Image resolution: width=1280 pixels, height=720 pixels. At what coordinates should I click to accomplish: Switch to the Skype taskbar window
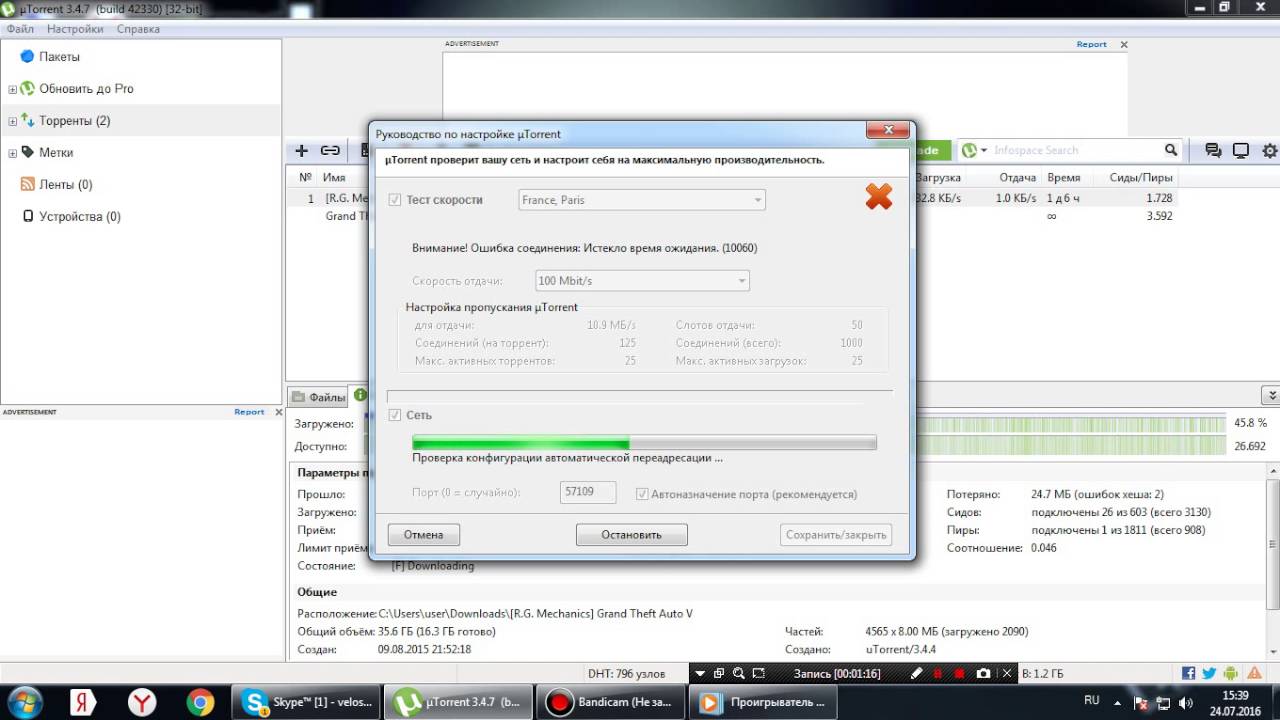[x=307, y=703]
